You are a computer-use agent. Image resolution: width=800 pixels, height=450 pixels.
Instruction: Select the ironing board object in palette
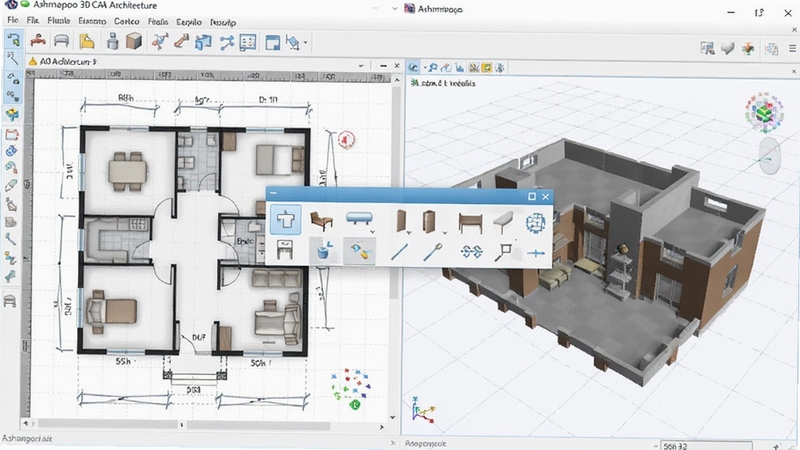coord(503,222)
